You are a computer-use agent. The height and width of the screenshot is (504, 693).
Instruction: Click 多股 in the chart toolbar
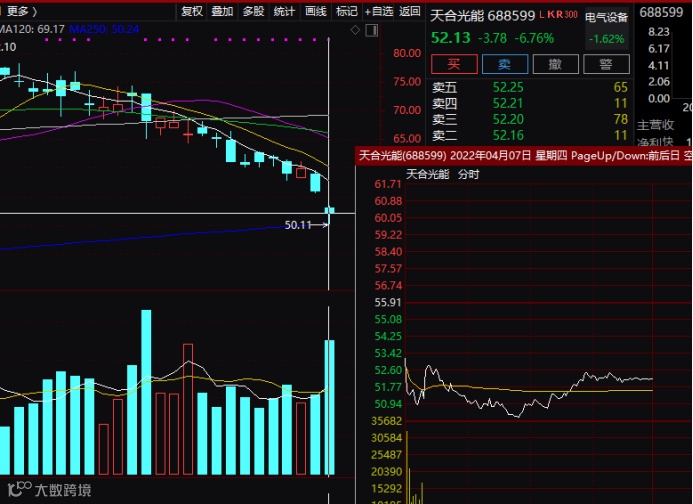pyautogui.click(x=253, y=11)
